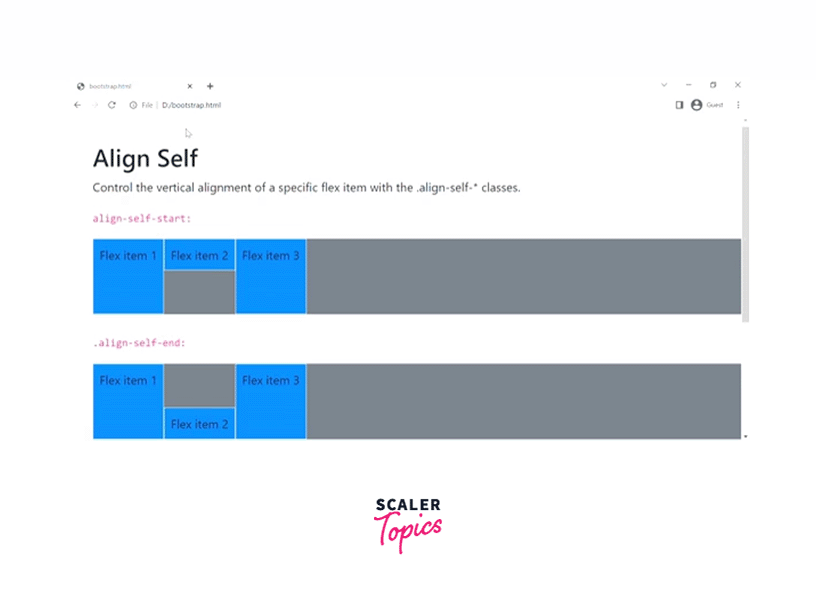The image size is (816, 600).
Task: Close the bootstrap.html tab
Action: [x=190, y=86]
